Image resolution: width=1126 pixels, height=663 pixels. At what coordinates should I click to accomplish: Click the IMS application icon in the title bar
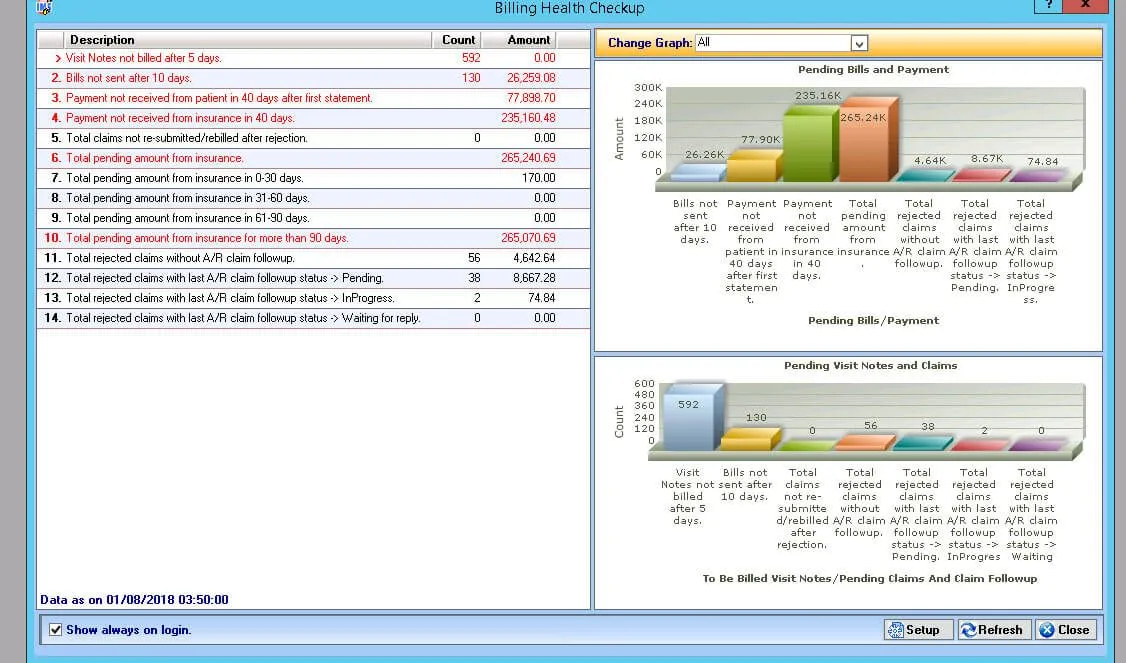(x=41, y=7)
